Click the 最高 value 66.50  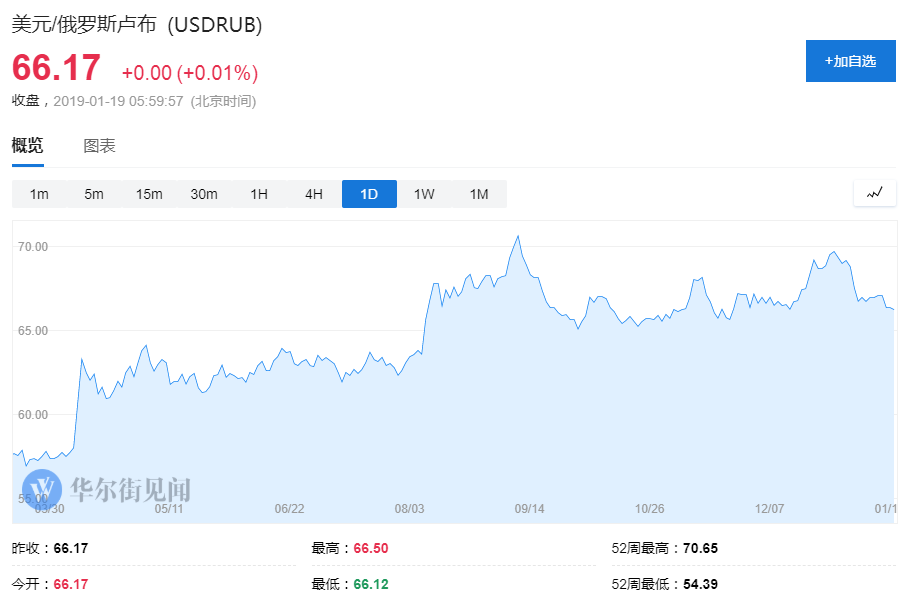370,548
